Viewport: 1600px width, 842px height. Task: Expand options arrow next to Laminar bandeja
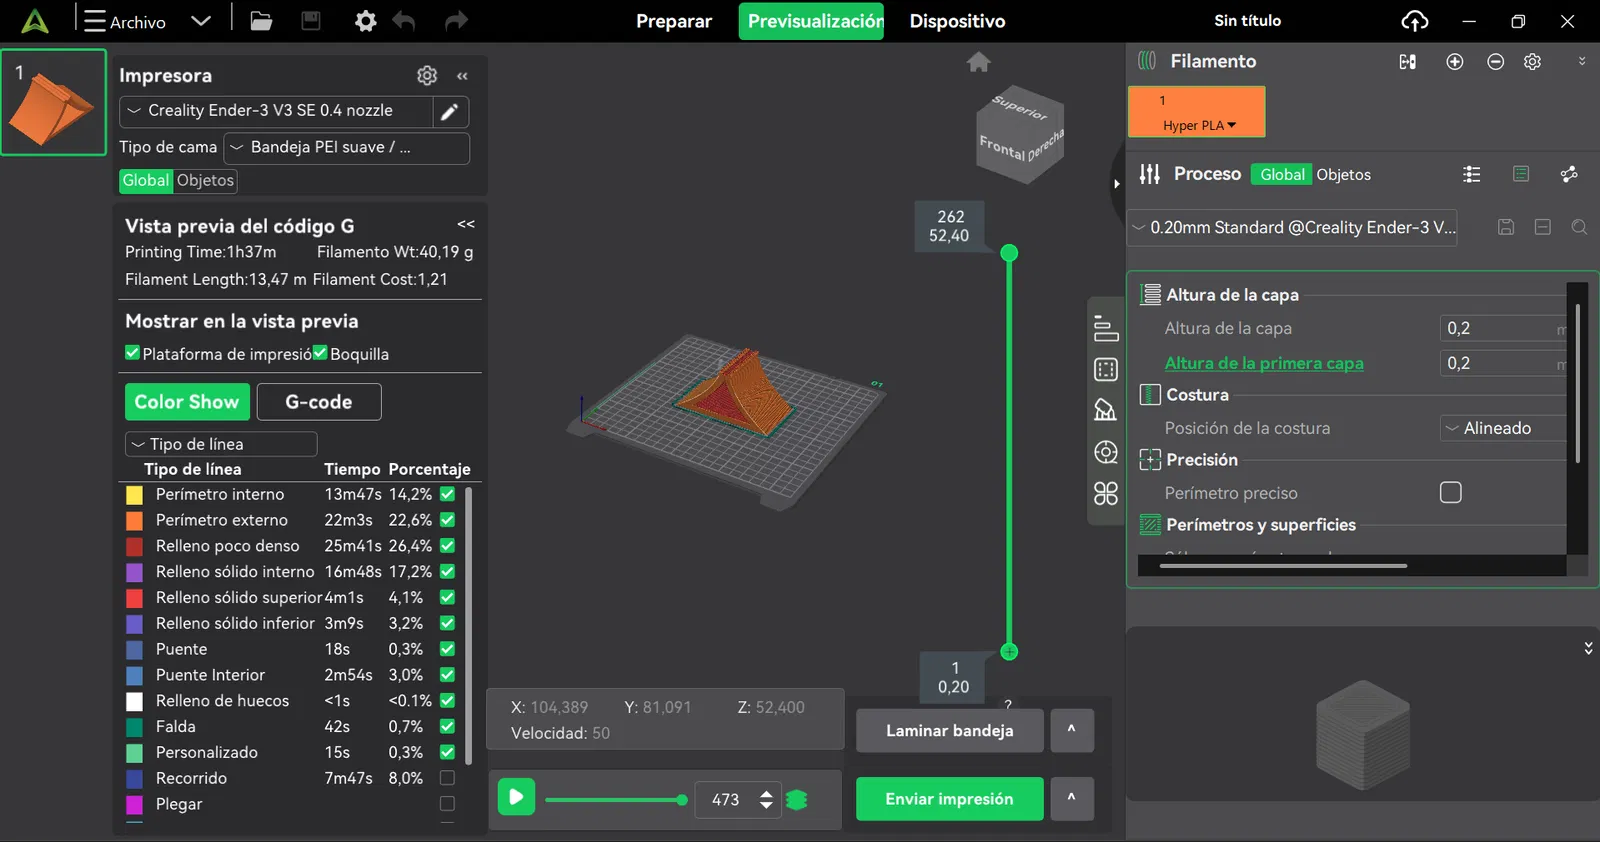(1071, 731)
